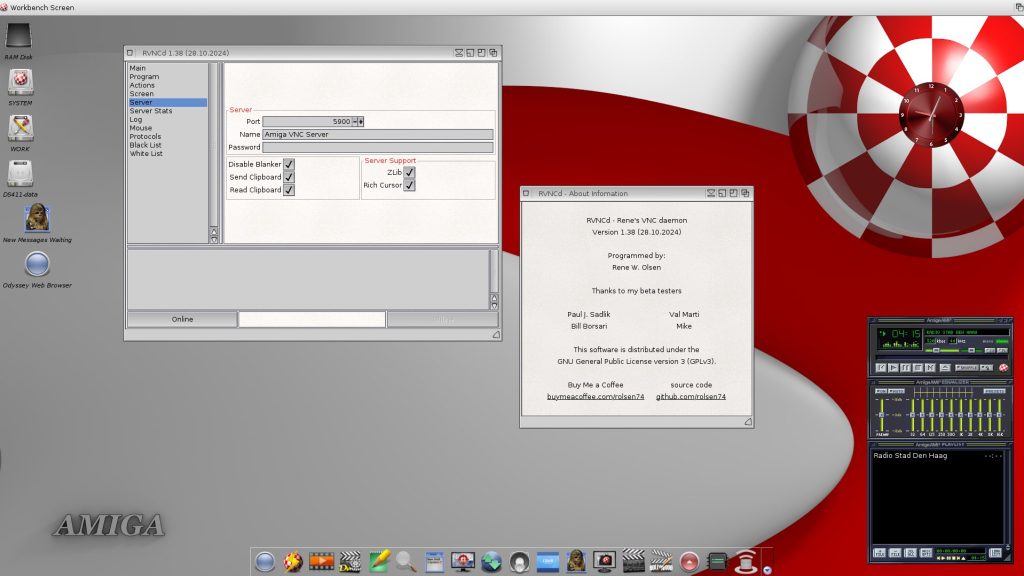Launch the green notepad with pencil dock icon
Viewport: 1024px width, 576px height.
click(x=379, y=561)
